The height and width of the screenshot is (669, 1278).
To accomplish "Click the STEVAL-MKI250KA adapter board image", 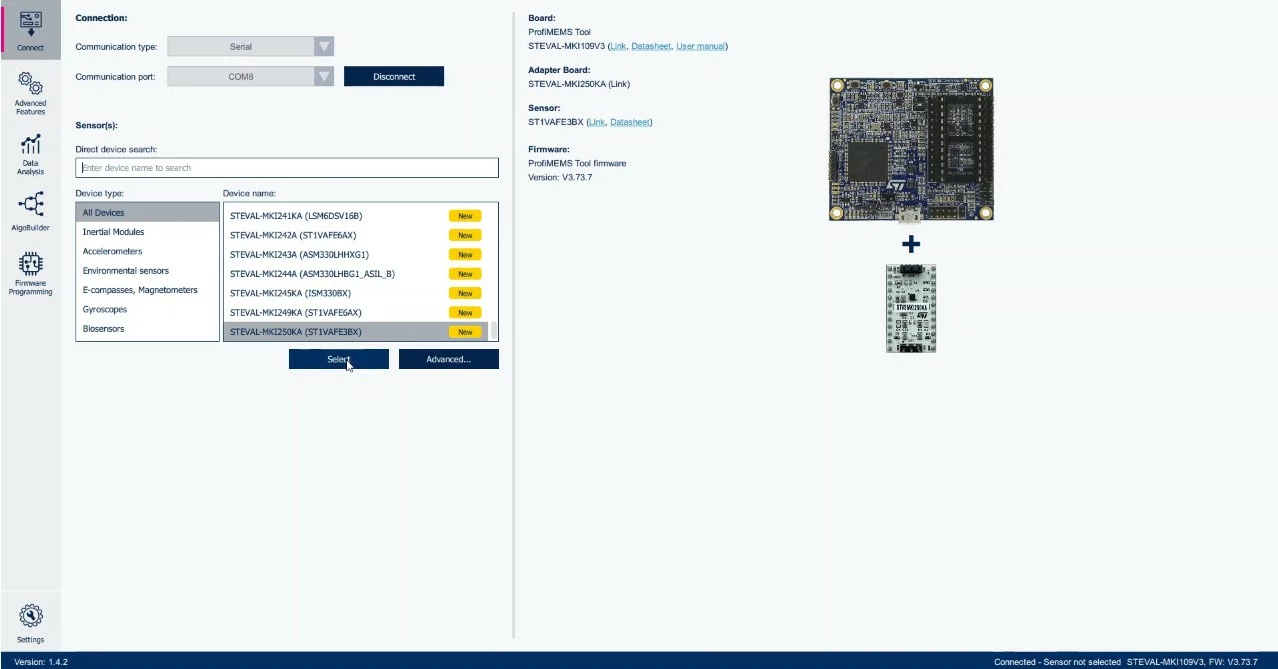I will (x=911, y=308).
